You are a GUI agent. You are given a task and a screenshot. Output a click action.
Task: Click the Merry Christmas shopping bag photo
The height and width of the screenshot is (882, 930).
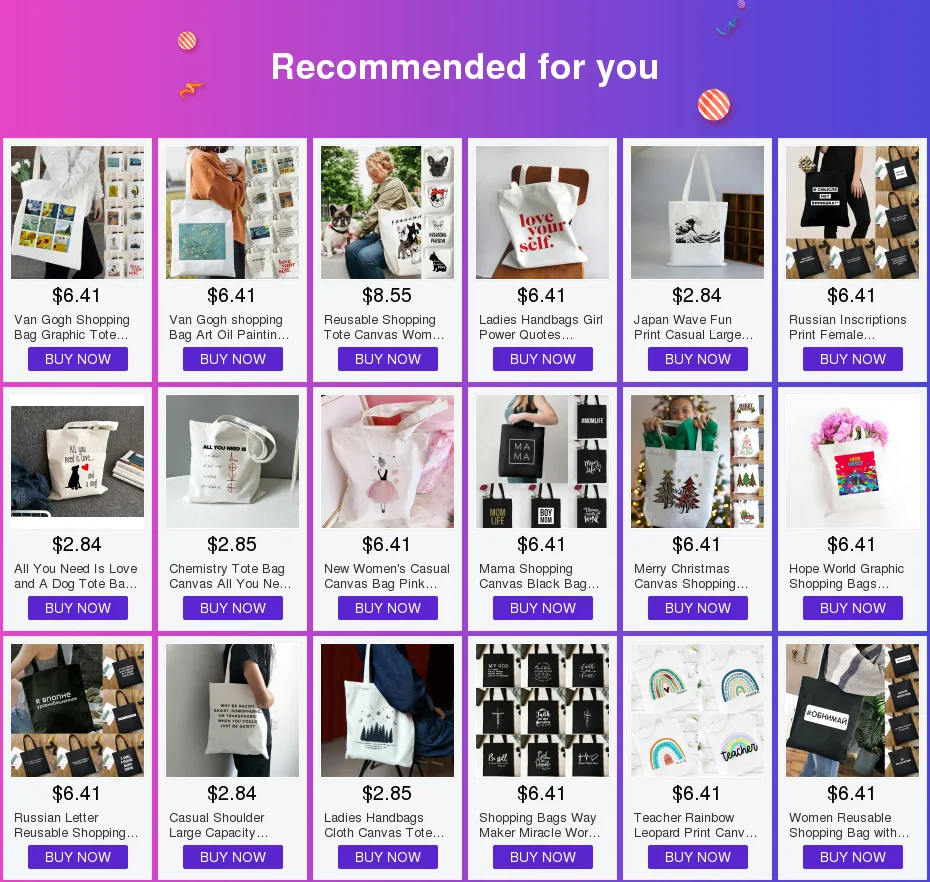697,461
